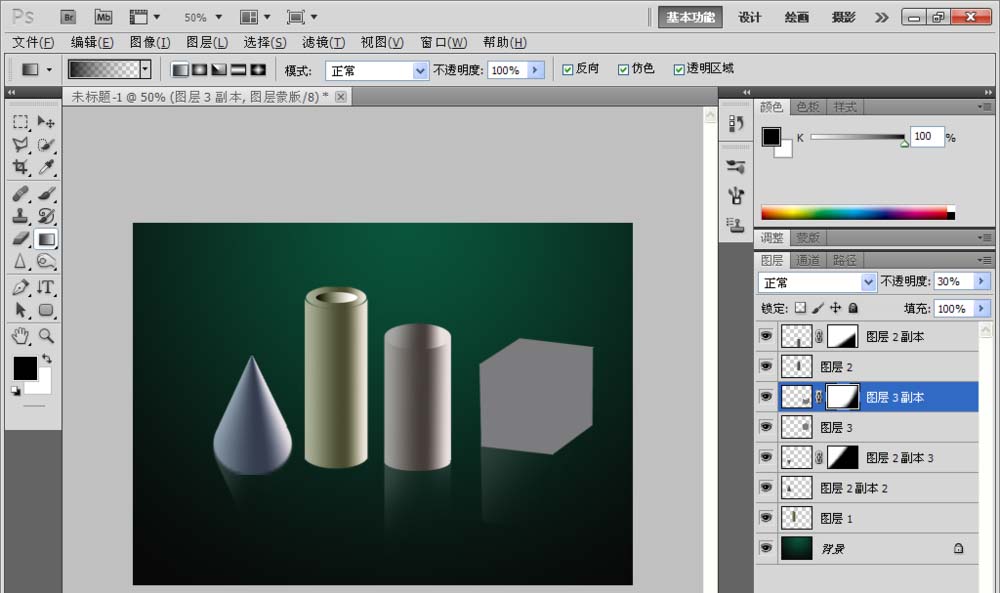This screenshot has width=1000, height=593.
Task: Select the Rectangular Marquee tool
Action: pyautogui.click(x=20, y=122)
